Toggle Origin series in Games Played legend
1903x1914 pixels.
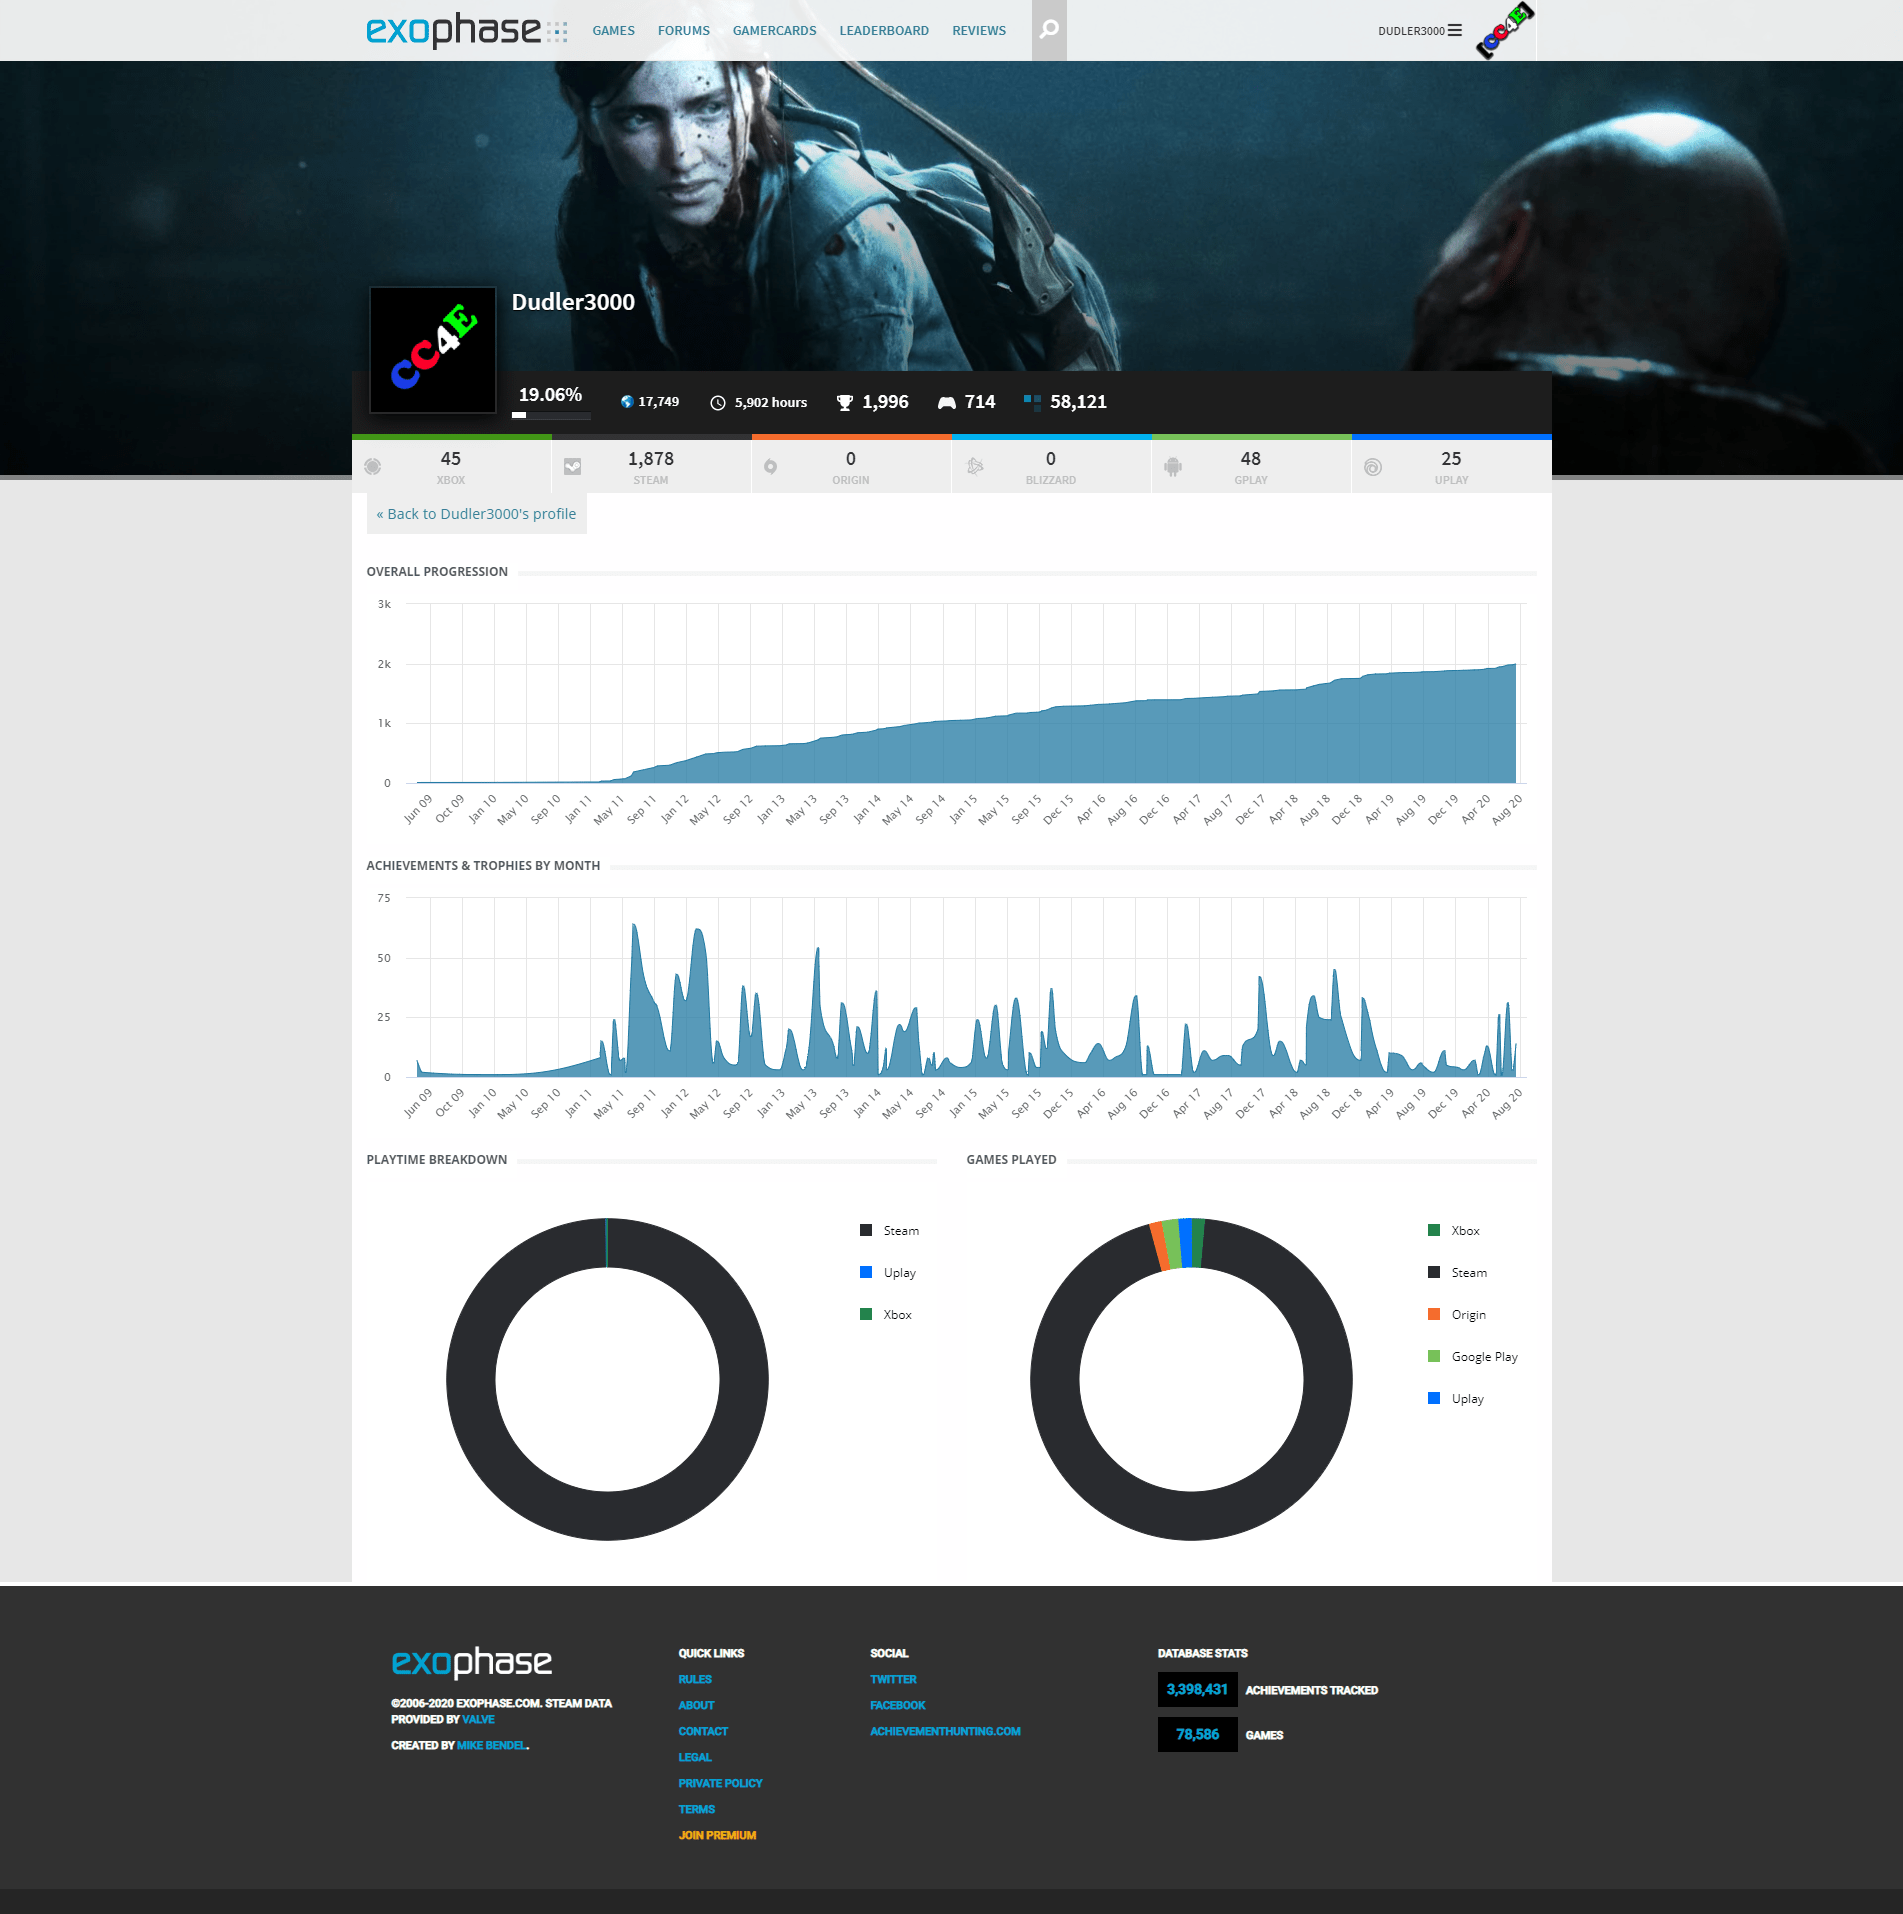[1457, 1315]
